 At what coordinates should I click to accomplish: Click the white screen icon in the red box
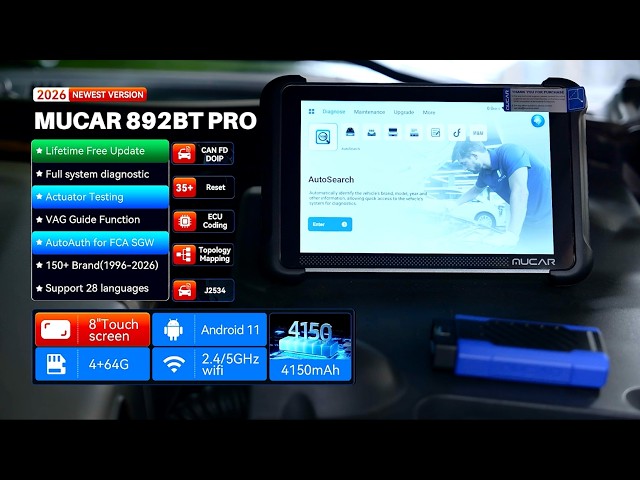coord(56,330)
